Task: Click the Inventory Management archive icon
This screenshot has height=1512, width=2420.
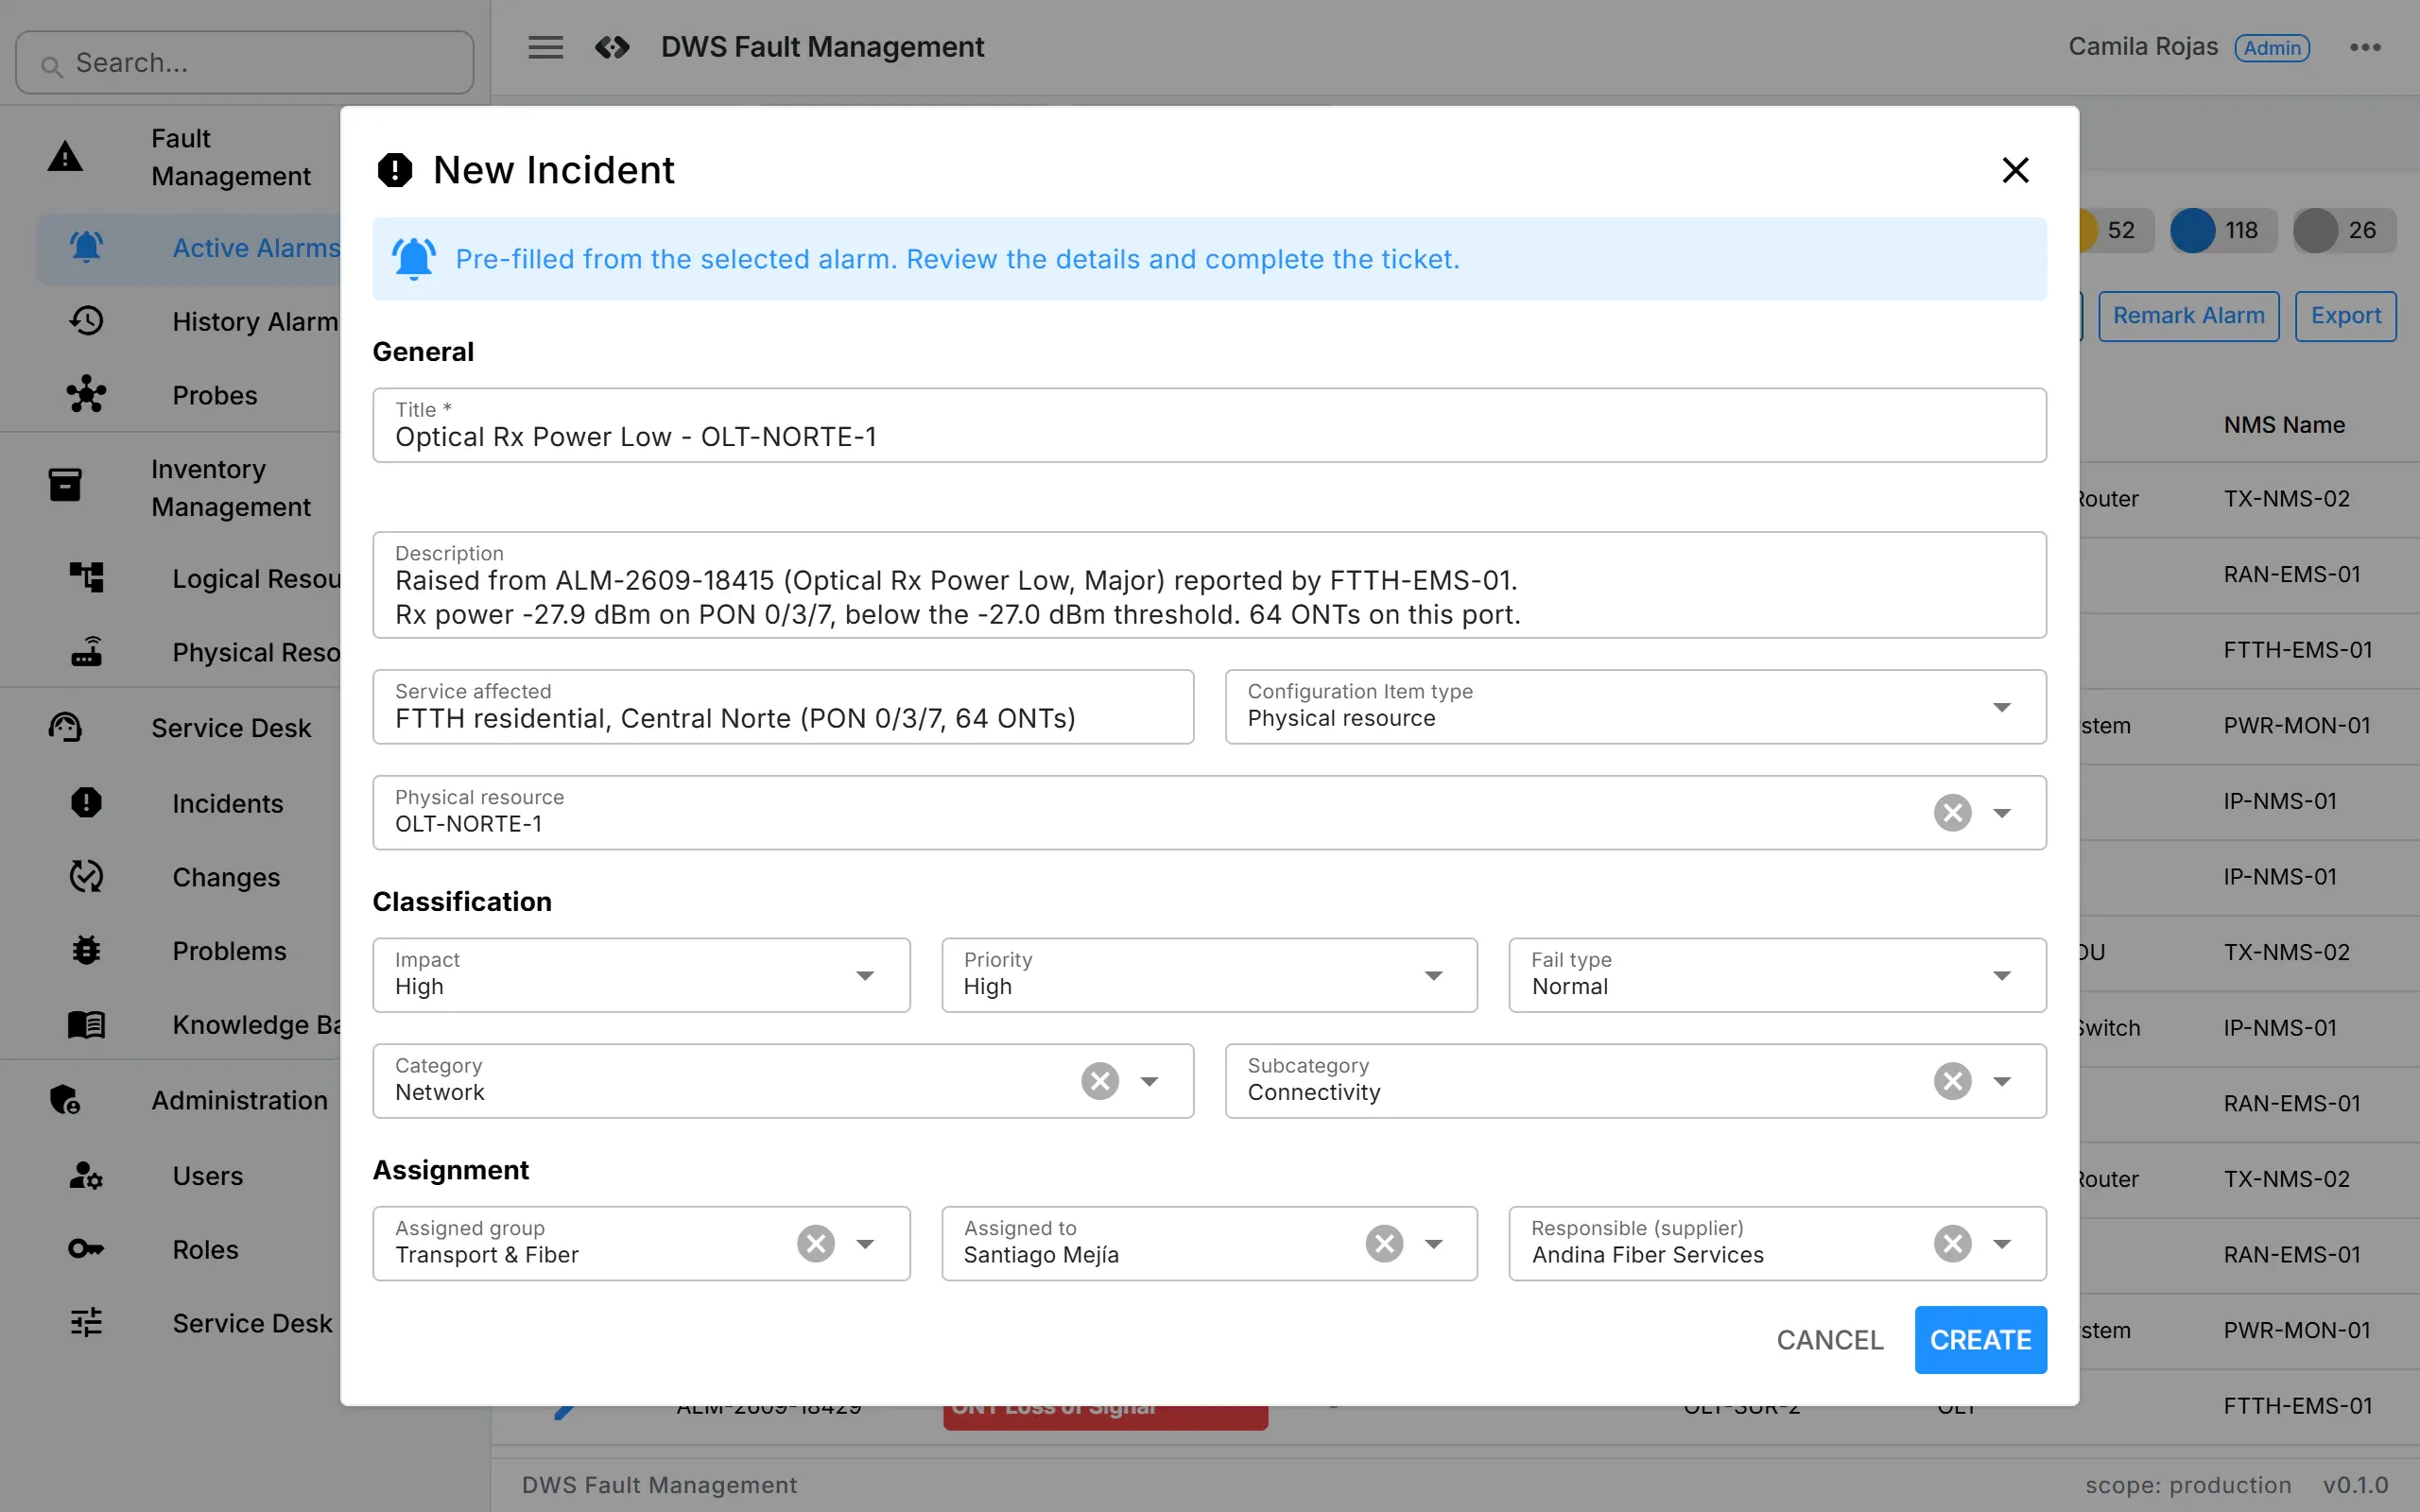Action: pos(65,485)
